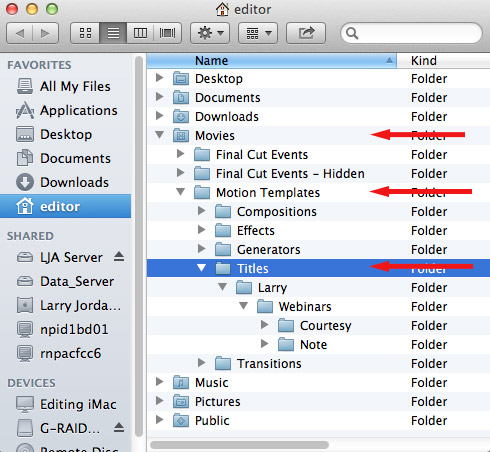Sort by the Name column header
Screen dimensions: 490x452
click(x=272, y=61)
